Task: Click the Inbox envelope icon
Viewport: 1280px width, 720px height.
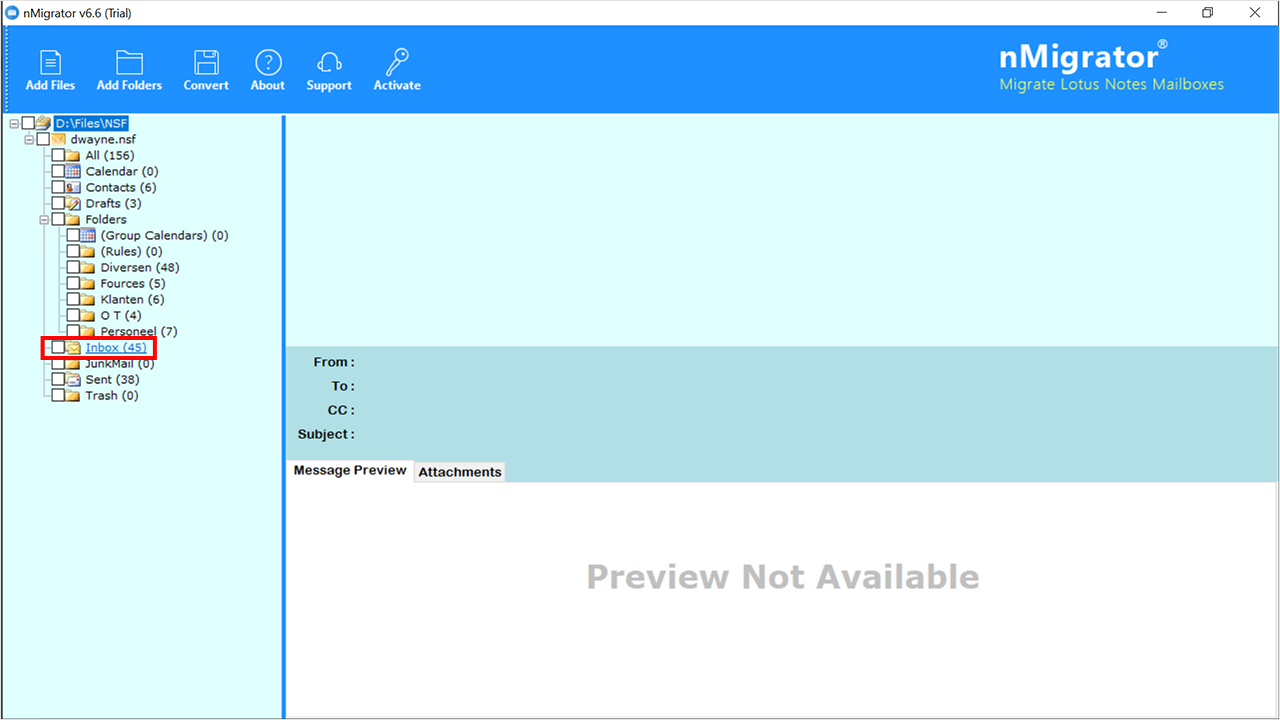Action: click(x=73, y=347)
